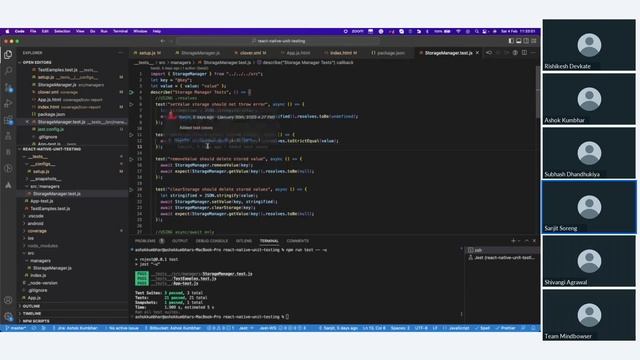Switch to the DEBUG CONSOLE panel tab
640x360 pixels.
[x=211, y=241]
